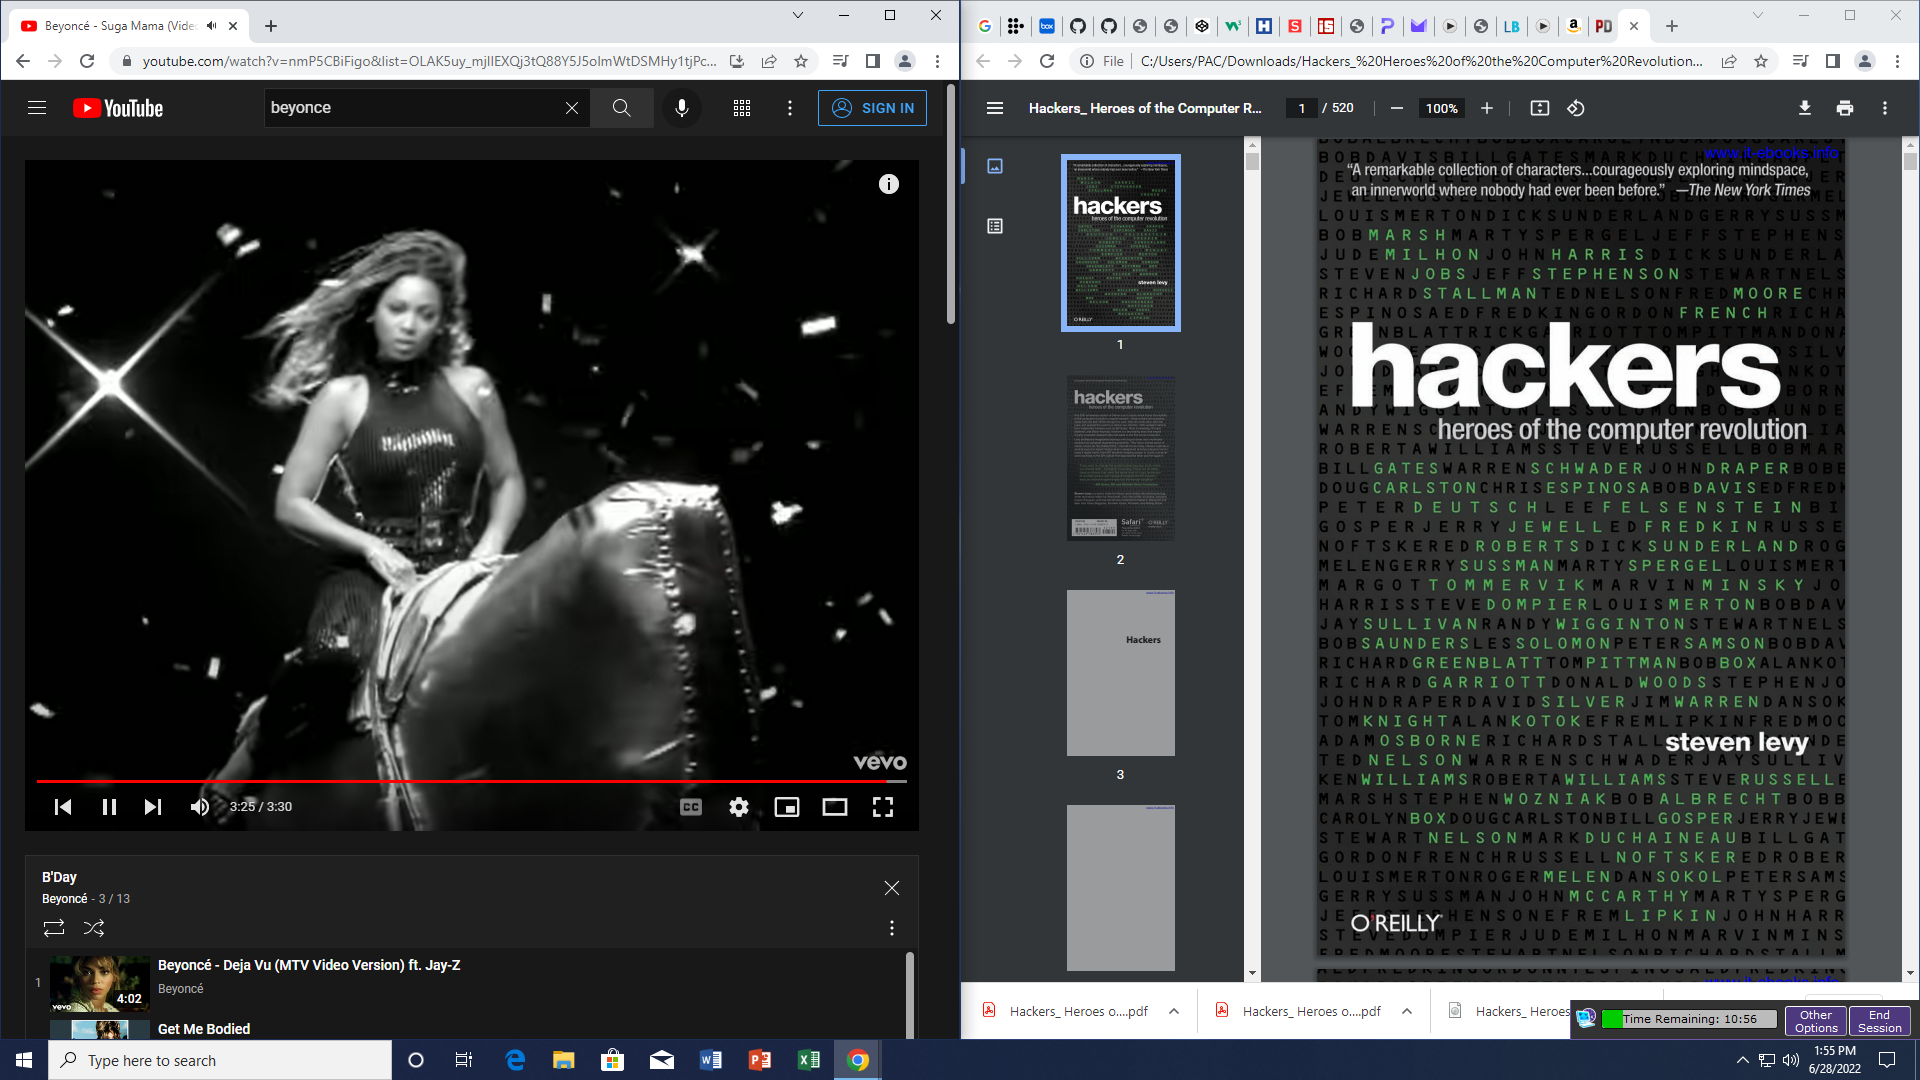
Task: Click the SIGN IN button
Action: (872, 108)
